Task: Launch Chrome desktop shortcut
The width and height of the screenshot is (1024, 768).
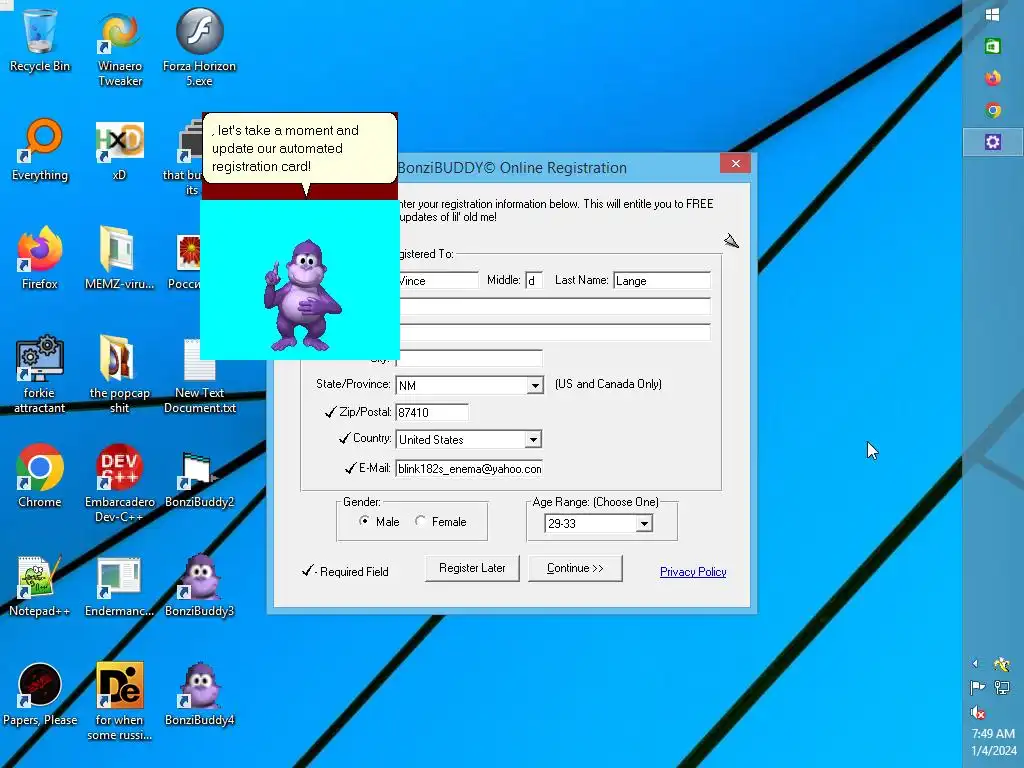Action: [40, 476]
